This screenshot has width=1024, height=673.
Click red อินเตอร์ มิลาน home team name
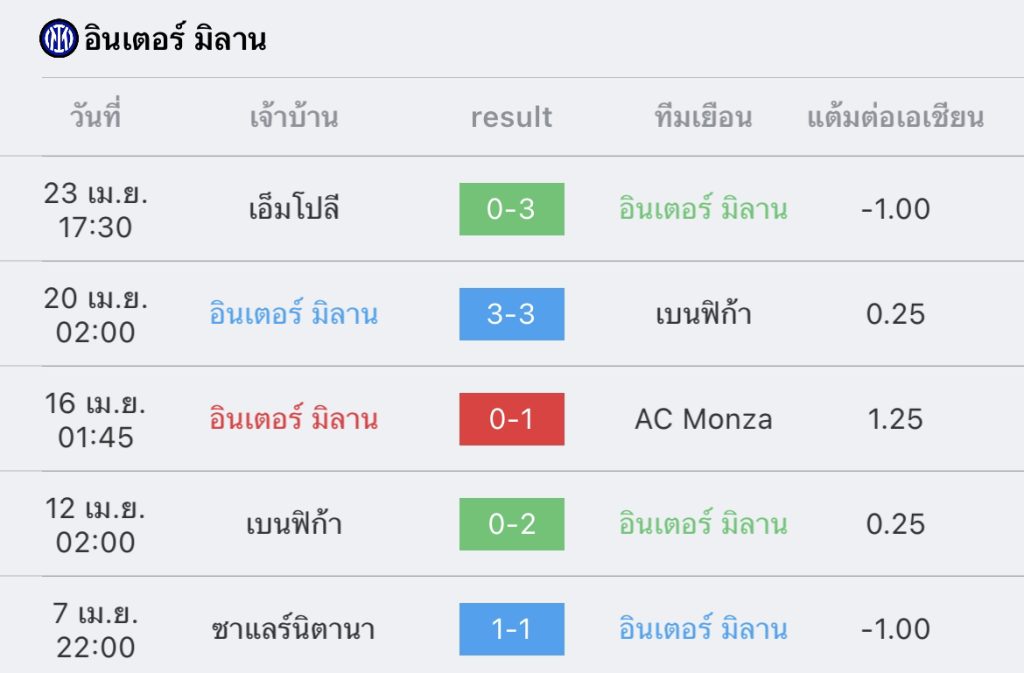[294, 419]
